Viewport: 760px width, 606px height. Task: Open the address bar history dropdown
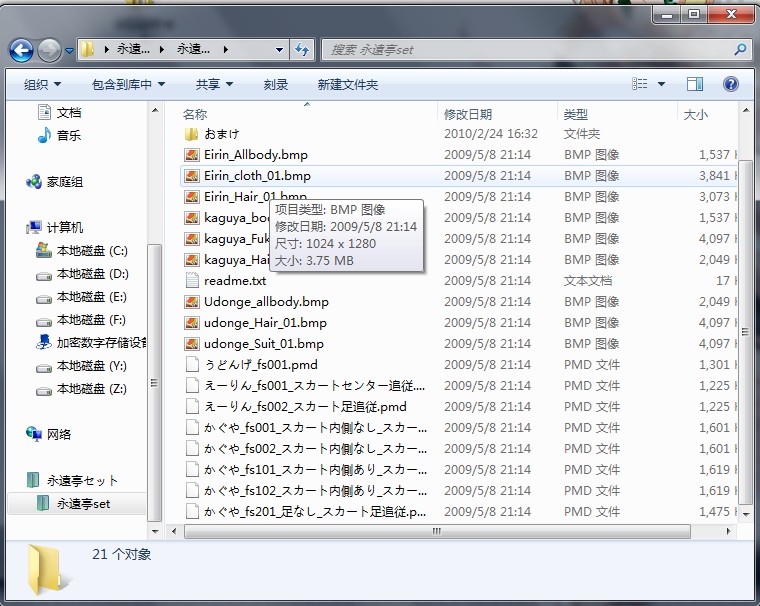[279, 49]
